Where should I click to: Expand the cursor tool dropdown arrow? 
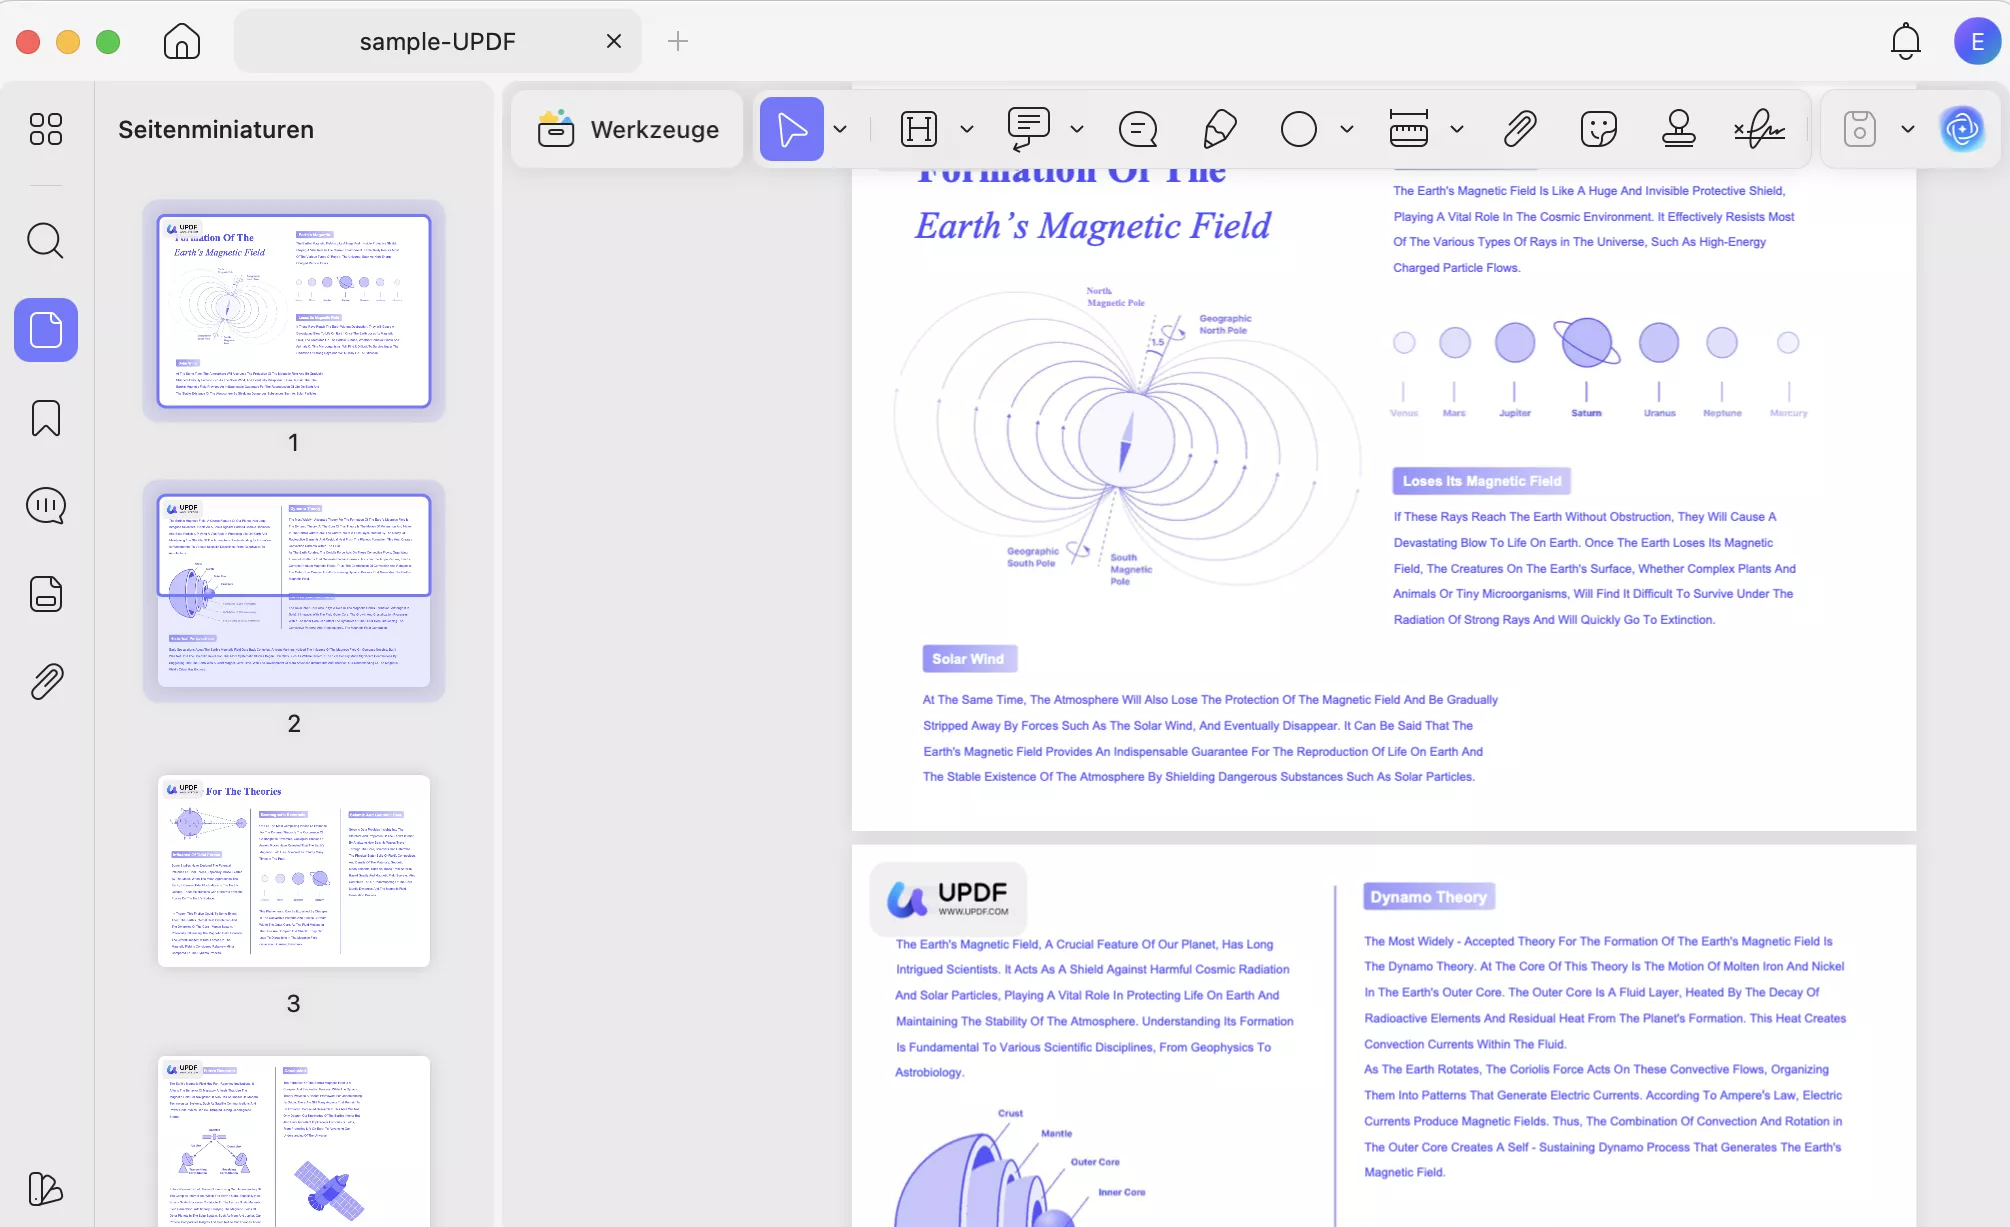point(840,129)
